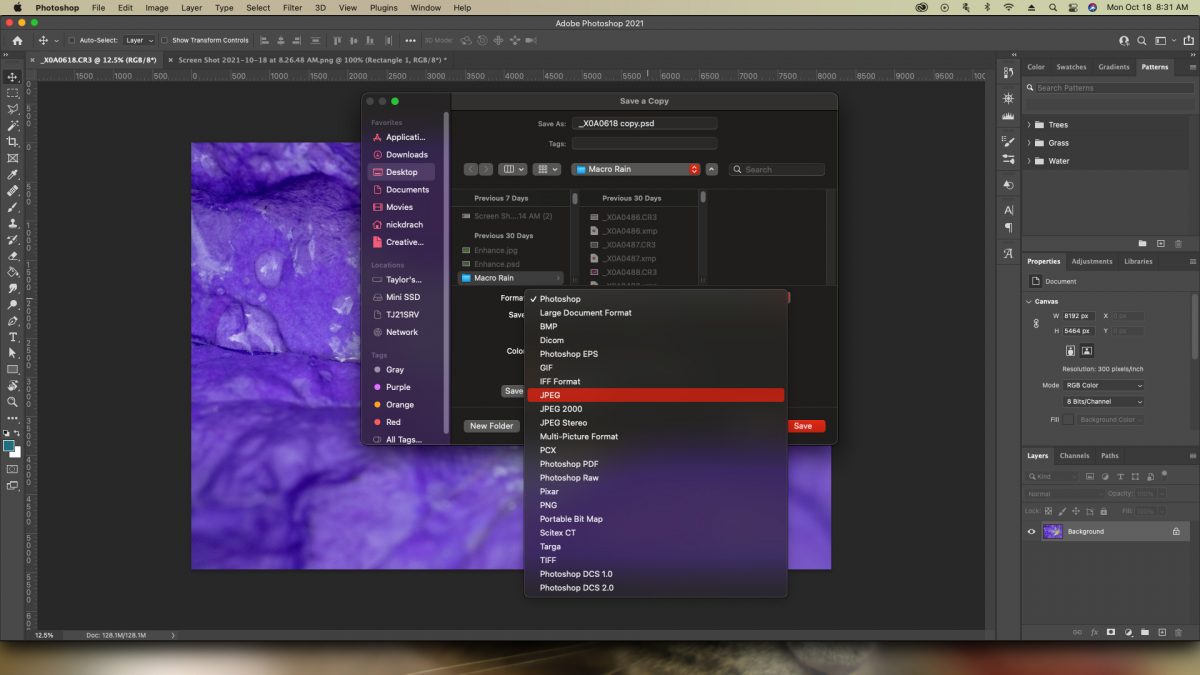1200x675 pixels.
Task: Click the lock icon on Background layer
Action: pyautogui.click(x=1176, y=531)
